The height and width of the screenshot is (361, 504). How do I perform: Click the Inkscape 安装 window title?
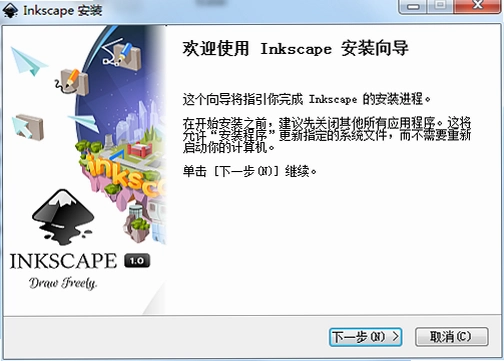(62, 11)
